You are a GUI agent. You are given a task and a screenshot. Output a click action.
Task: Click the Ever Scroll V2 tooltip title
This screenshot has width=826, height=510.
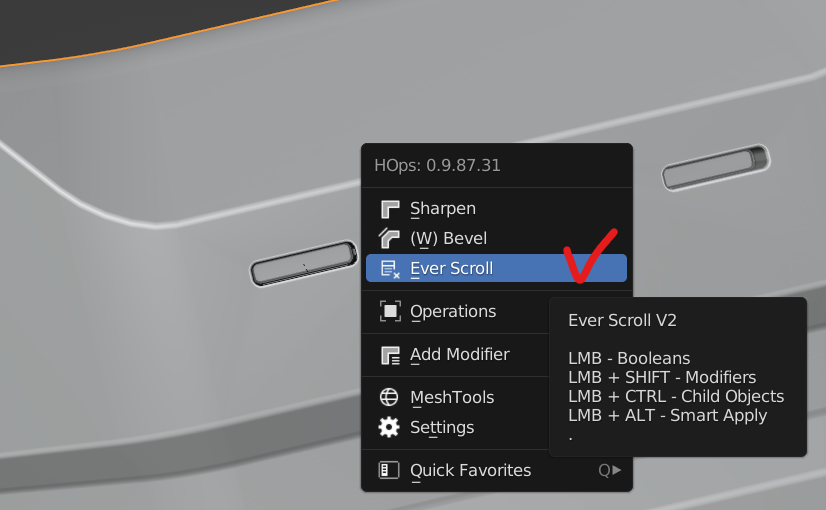(x=622, y=320)
